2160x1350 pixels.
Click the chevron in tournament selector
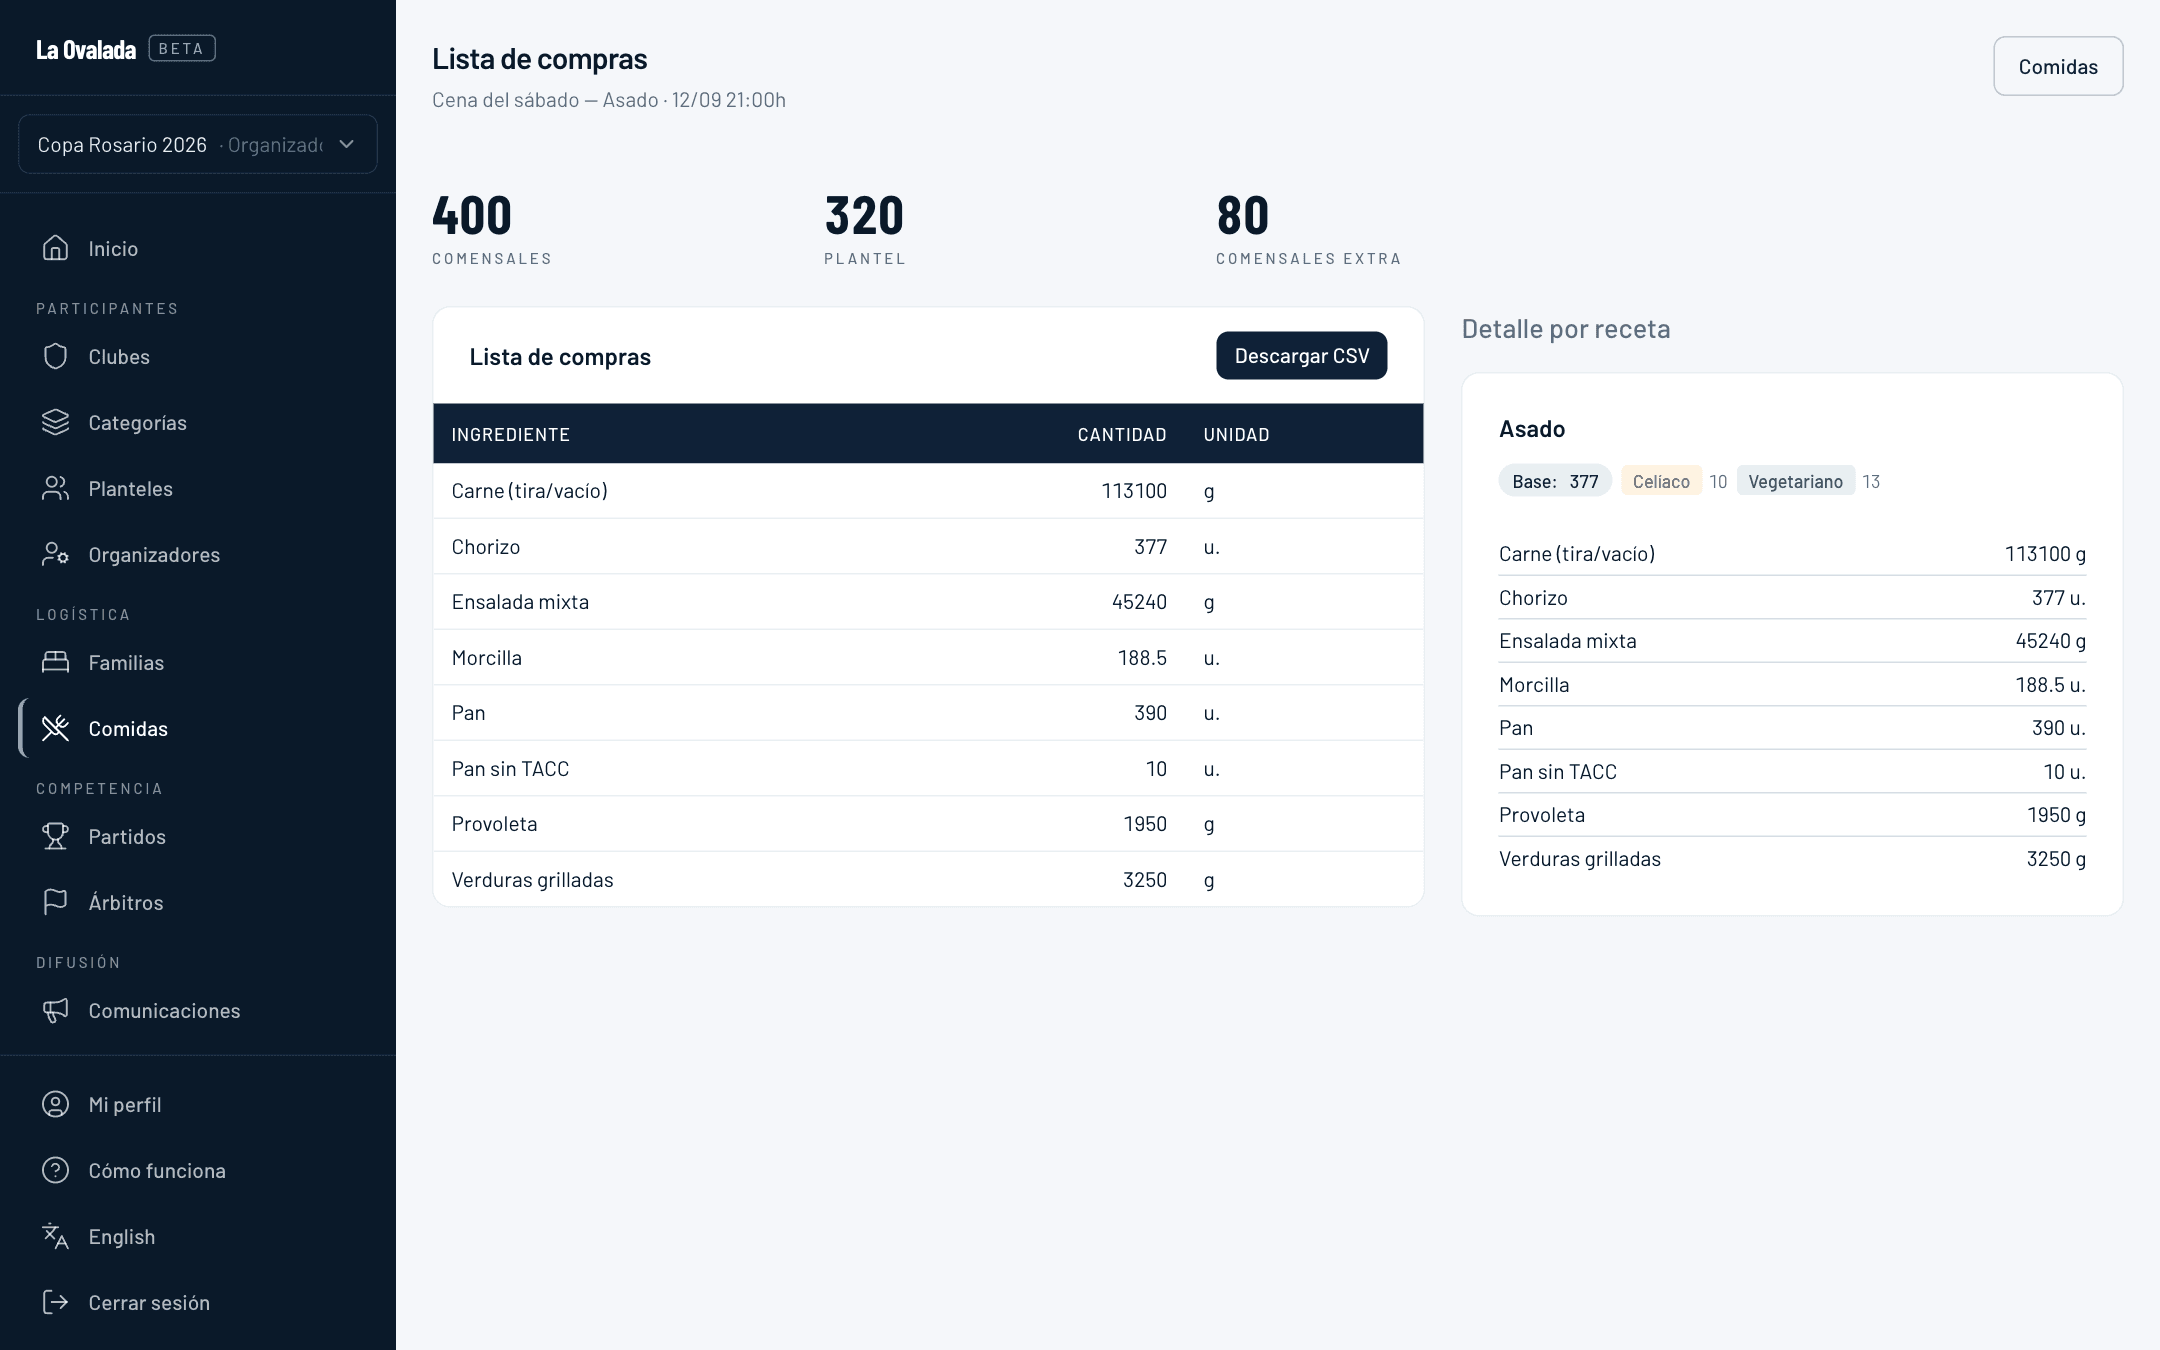347,144
